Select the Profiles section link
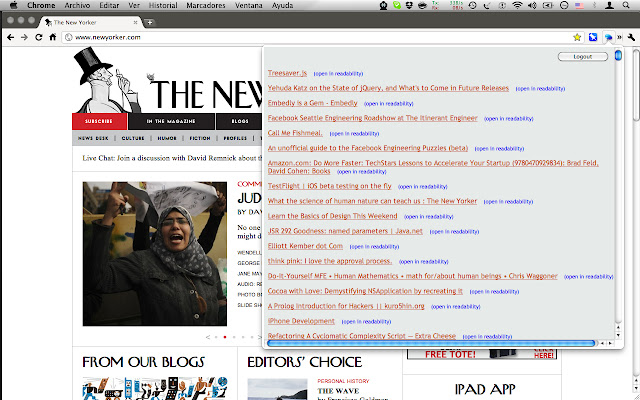The width and height of the screenshot is (640, 400). point(235,138)
